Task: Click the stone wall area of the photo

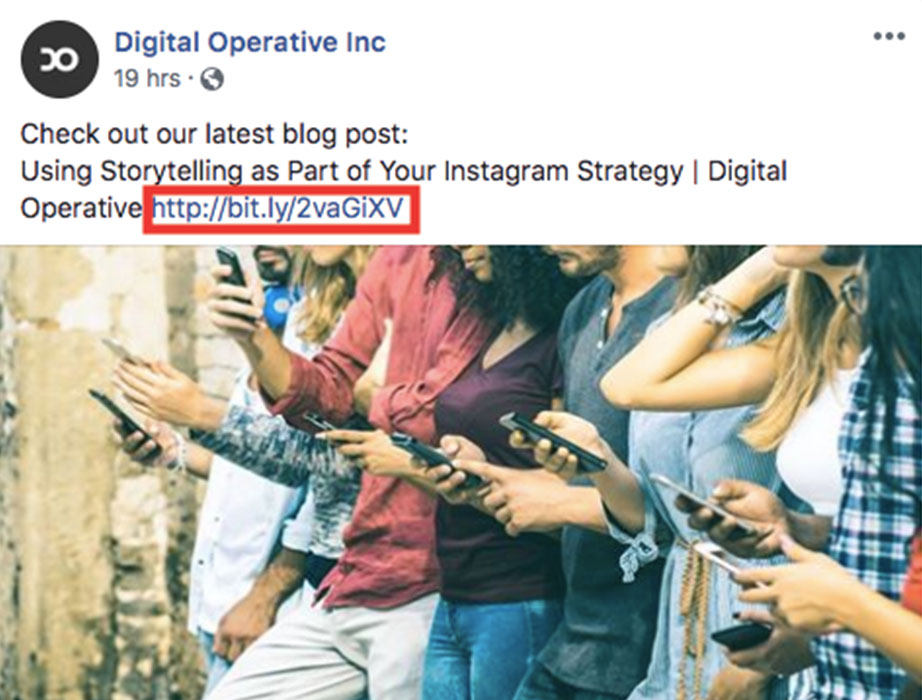Action: click(x=76, y=471)
